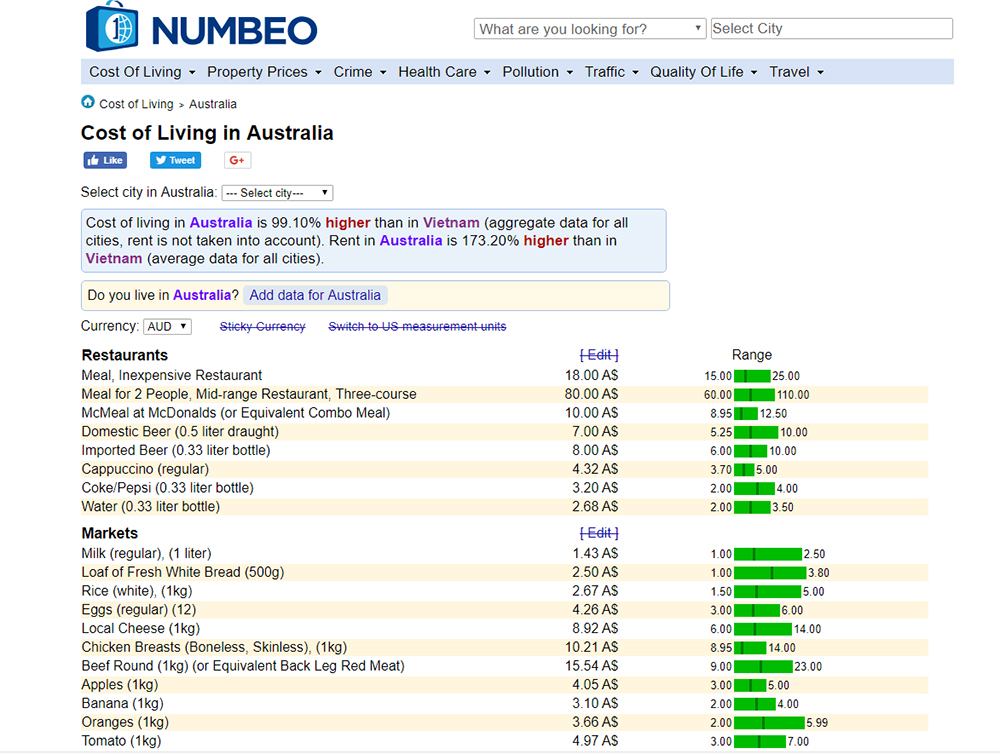Expand the Select city in Australia dropdown
This screenshot has width=1000, height=754.
click(x=277, y=193)
